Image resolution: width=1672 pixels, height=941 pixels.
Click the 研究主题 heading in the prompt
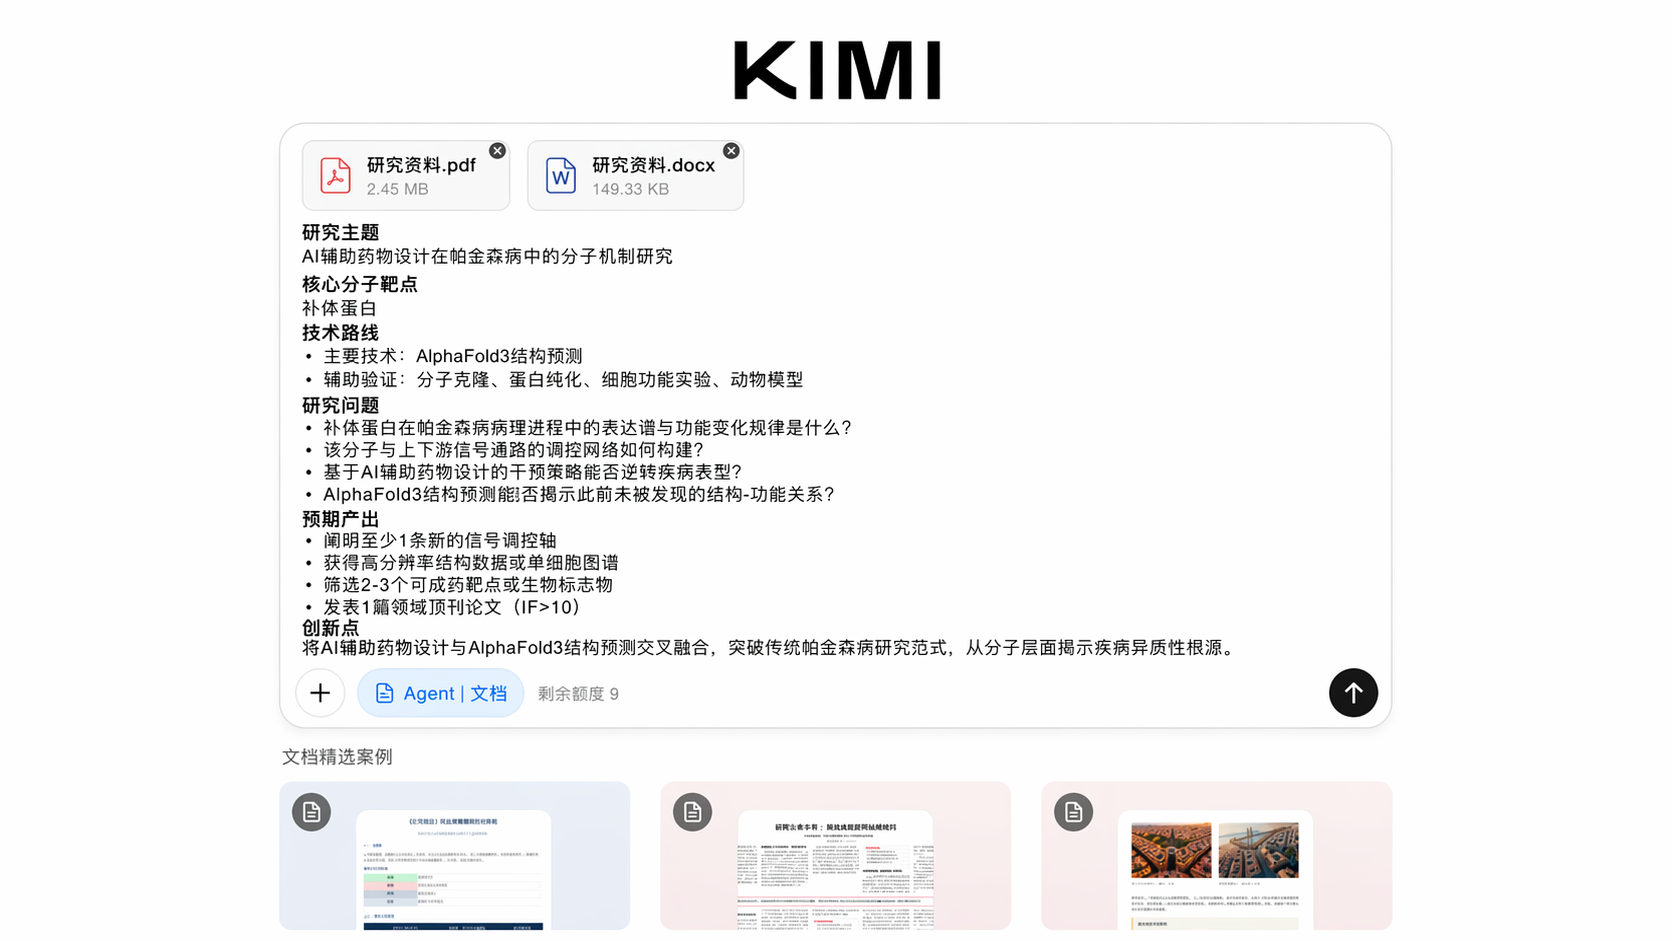coord(341,233)
